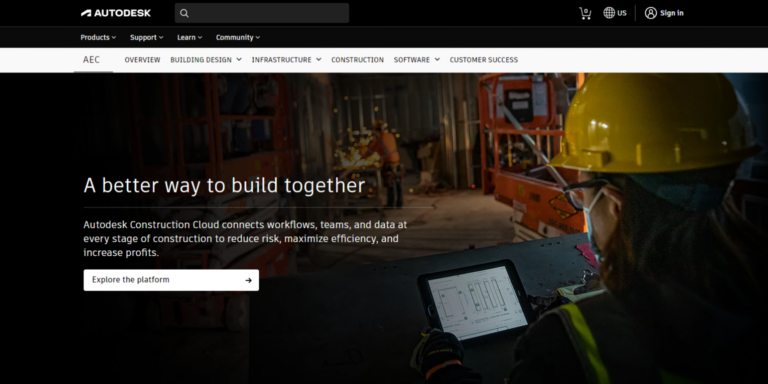Open the shopping cart icon
The height and width of the screenshot is (384, 768).
click(x=585, y=13)
